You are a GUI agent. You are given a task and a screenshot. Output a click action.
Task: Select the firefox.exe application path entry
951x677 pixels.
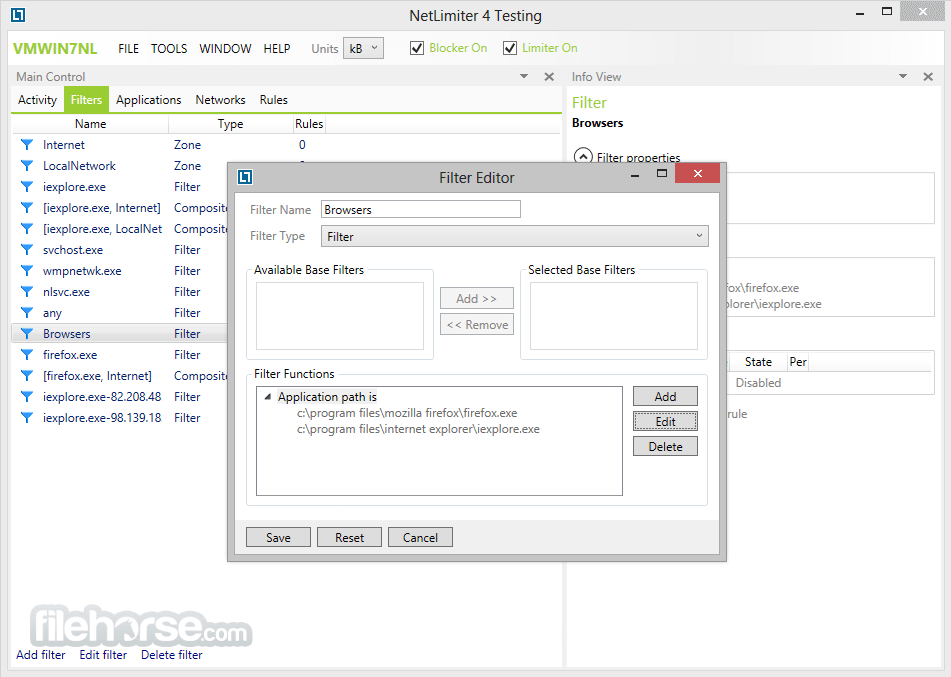pos(407,413)
